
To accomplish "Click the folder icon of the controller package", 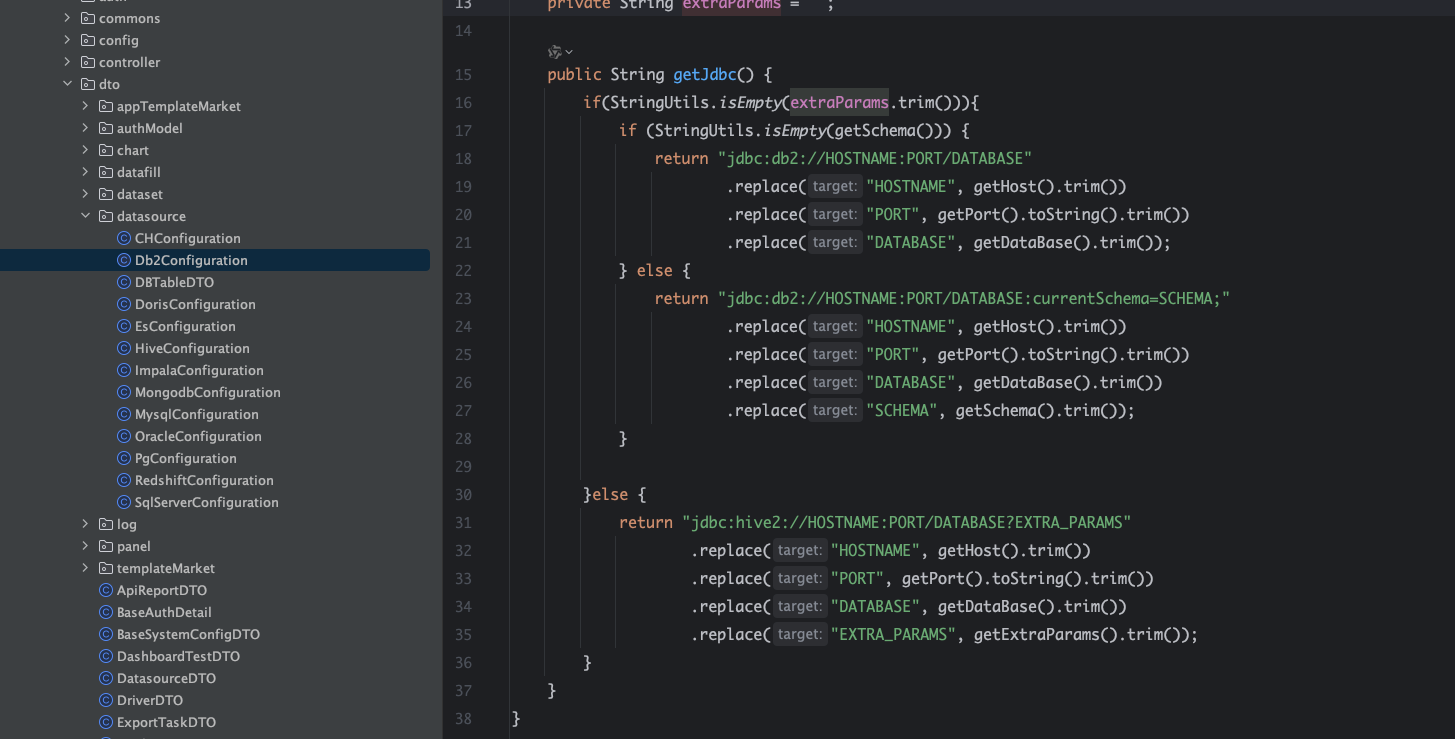I will click(x=88, y=62).
